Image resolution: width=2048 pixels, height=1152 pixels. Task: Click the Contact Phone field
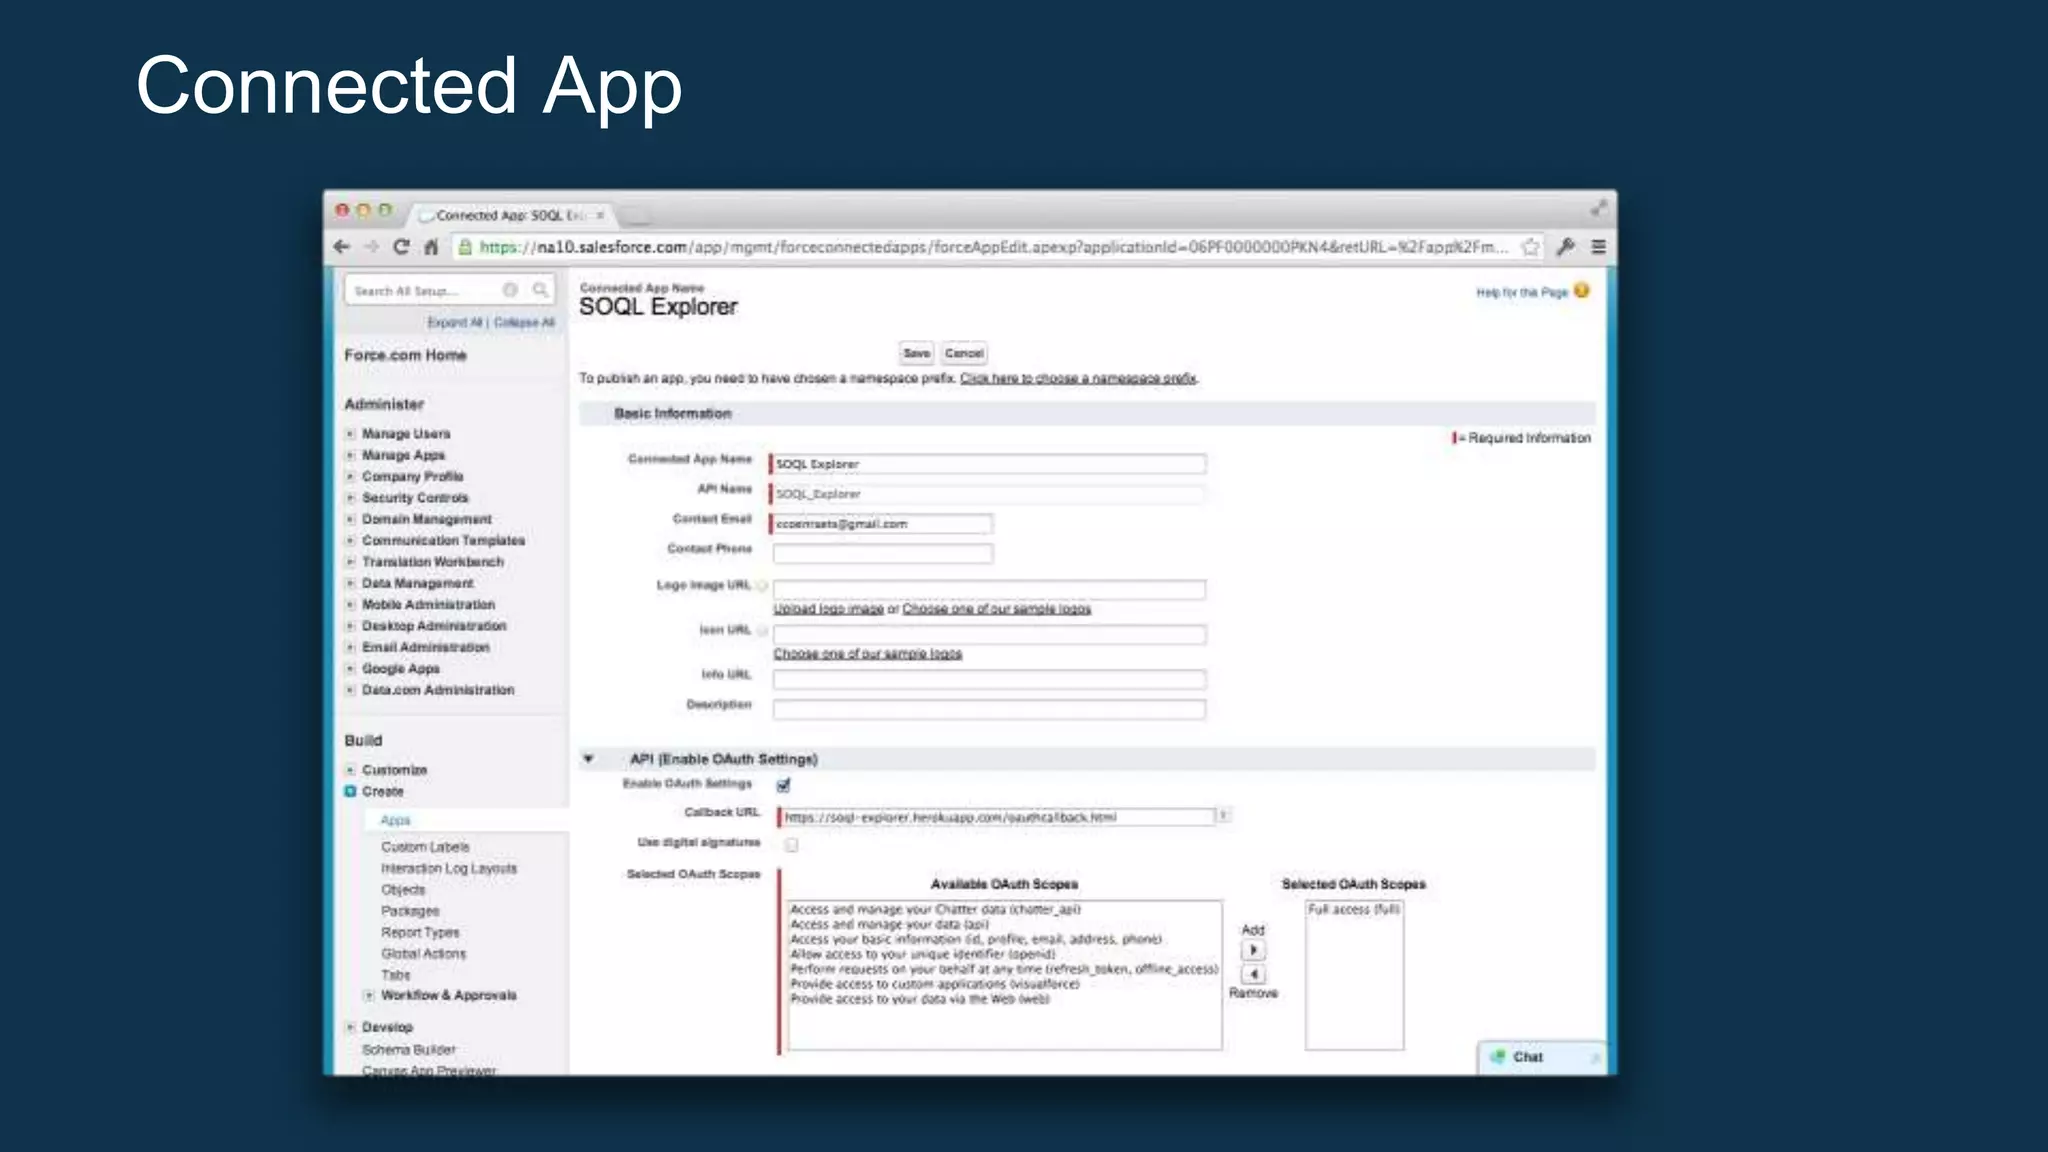click(883, 554)
